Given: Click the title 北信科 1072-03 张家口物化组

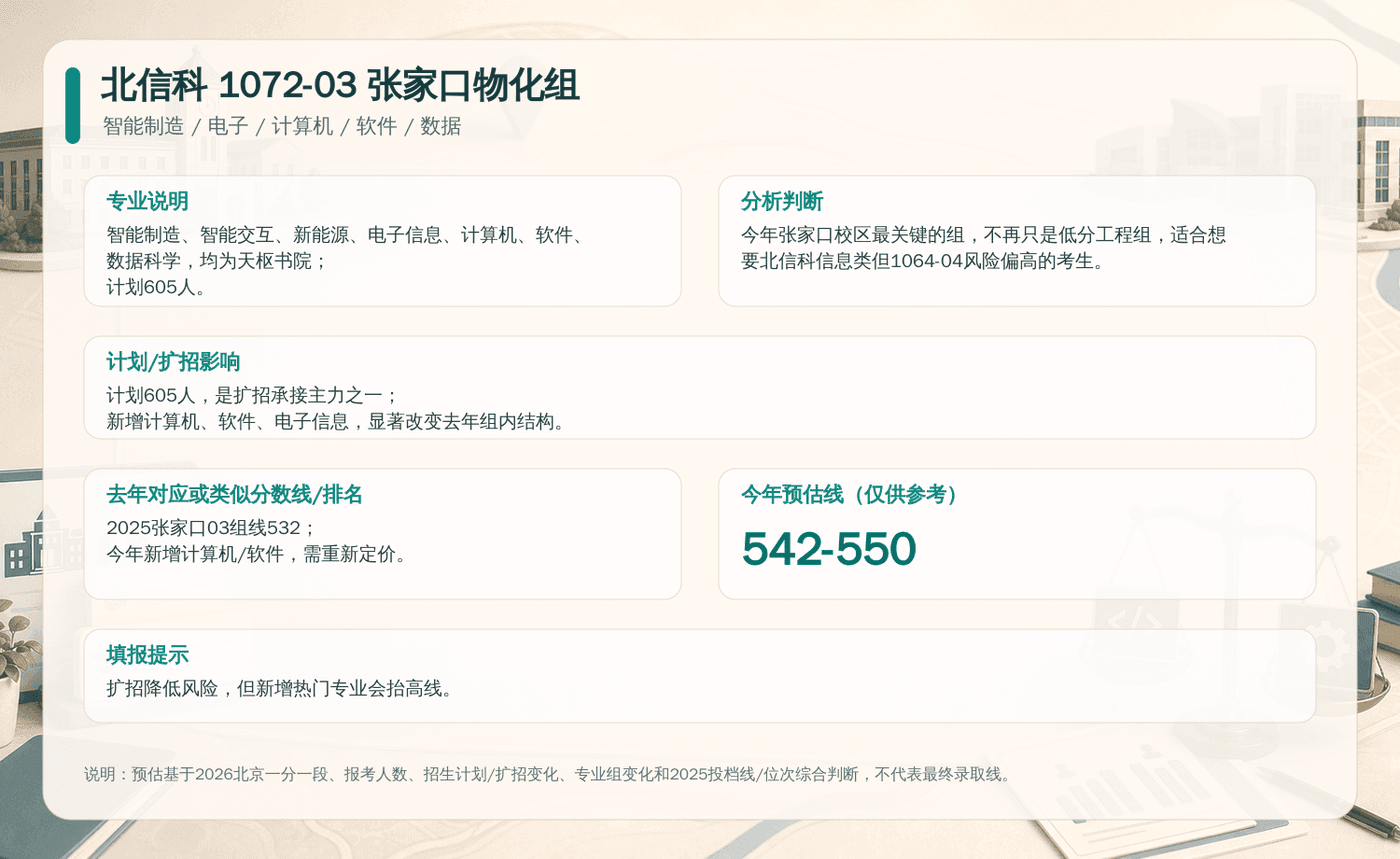Looking at the screenshot, I should (x=340, y=87).
